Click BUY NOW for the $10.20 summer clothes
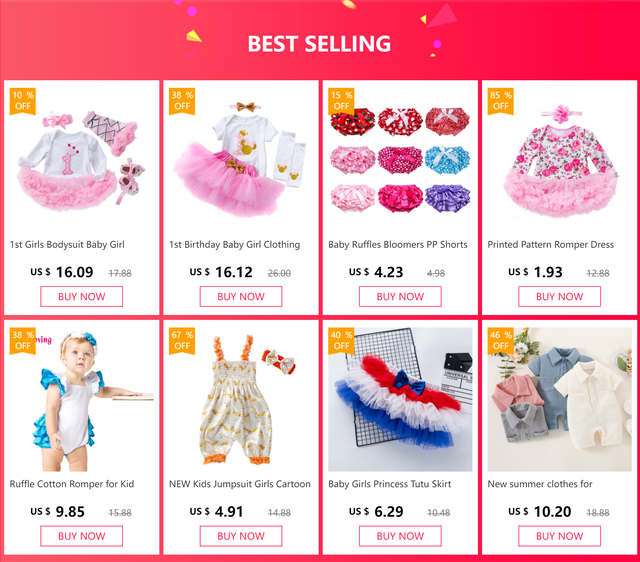 pyautogui.click(x=560, y=536)
